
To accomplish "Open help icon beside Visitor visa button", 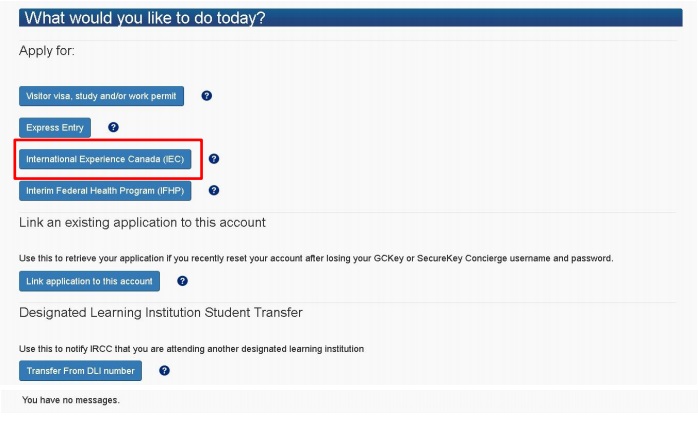I will [207, 96].
